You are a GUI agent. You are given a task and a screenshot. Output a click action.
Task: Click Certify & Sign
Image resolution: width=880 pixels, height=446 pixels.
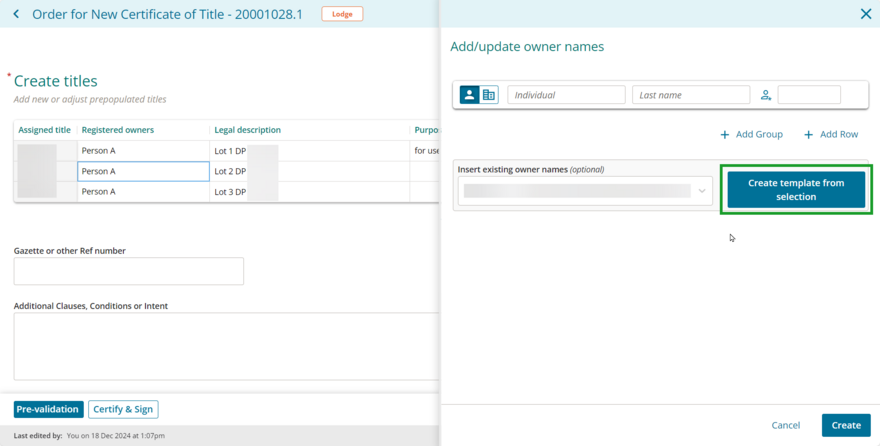pyautogui.click(x=123, y=410)
